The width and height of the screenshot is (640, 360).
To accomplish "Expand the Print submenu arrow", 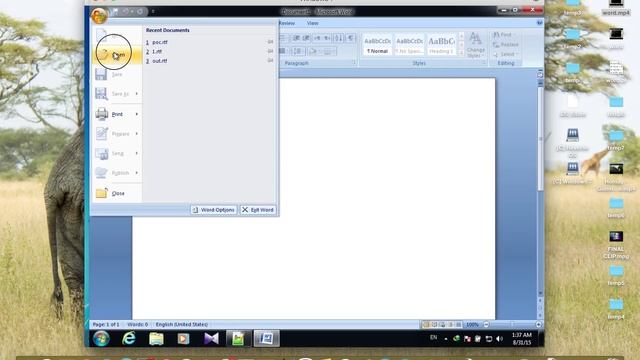I will pos(137,114).
